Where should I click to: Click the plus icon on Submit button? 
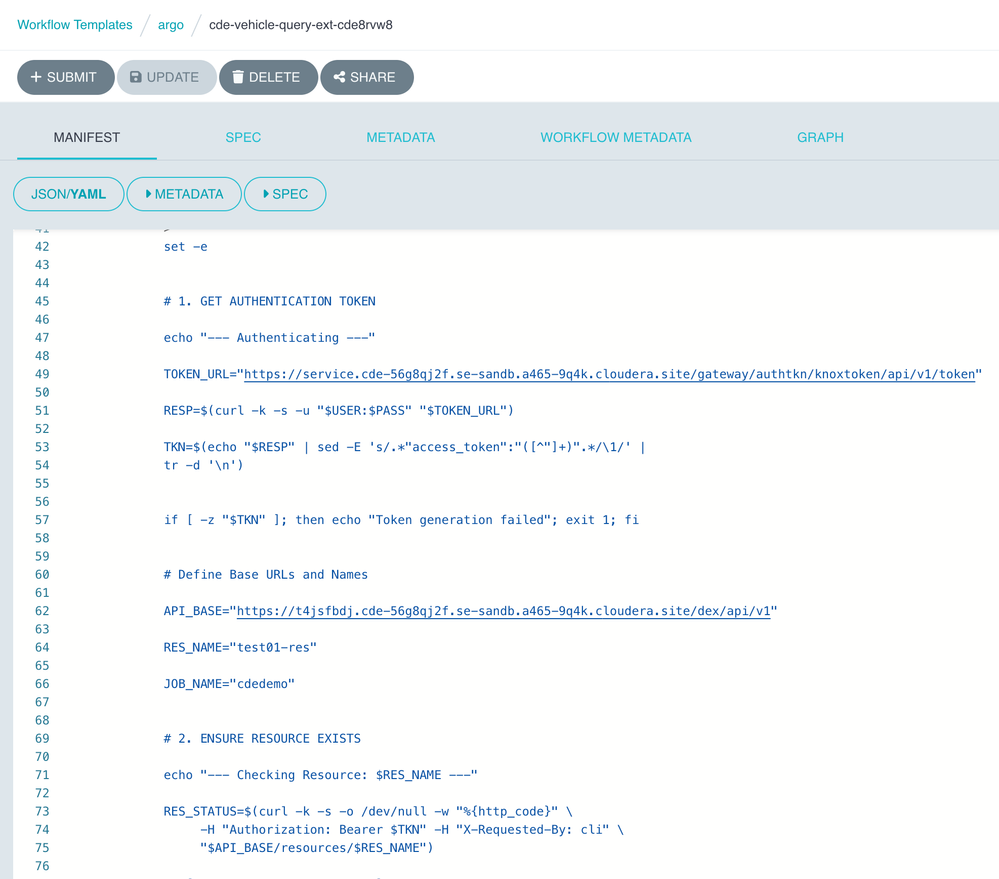36,77
